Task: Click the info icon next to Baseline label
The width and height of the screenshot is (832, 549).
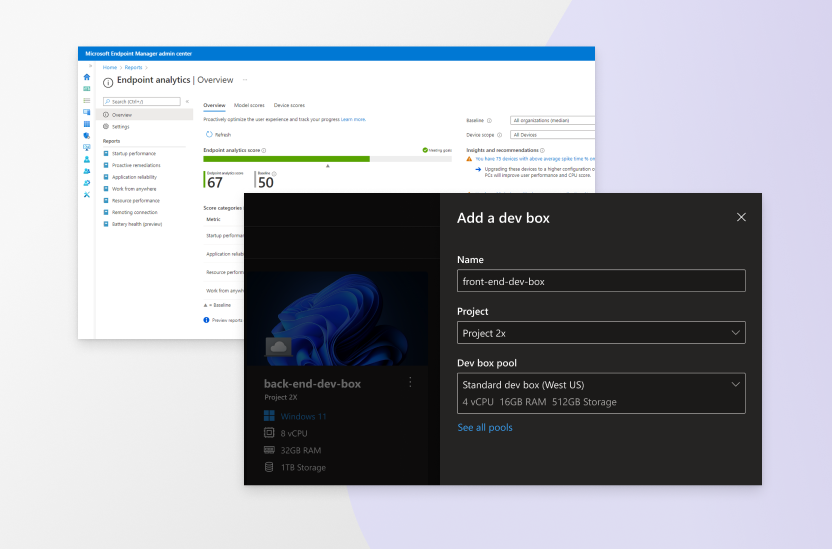Action: click(489, 120)
